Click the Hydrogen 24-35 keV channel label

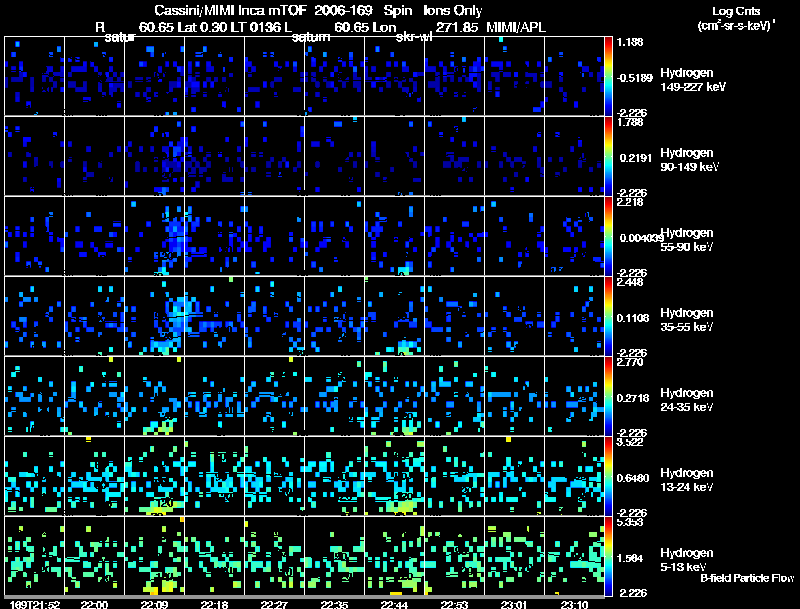pyautogui.click(x=687, y=400)
